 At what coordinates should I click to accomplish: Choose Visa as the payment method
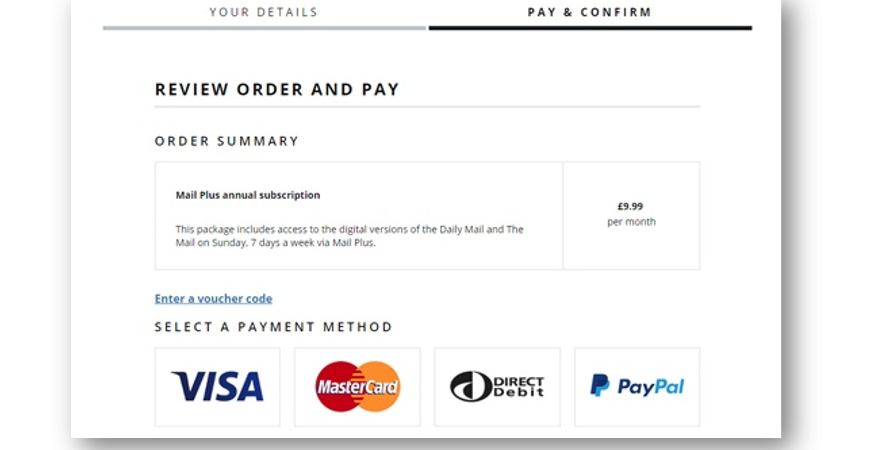(x=217, y=387)
